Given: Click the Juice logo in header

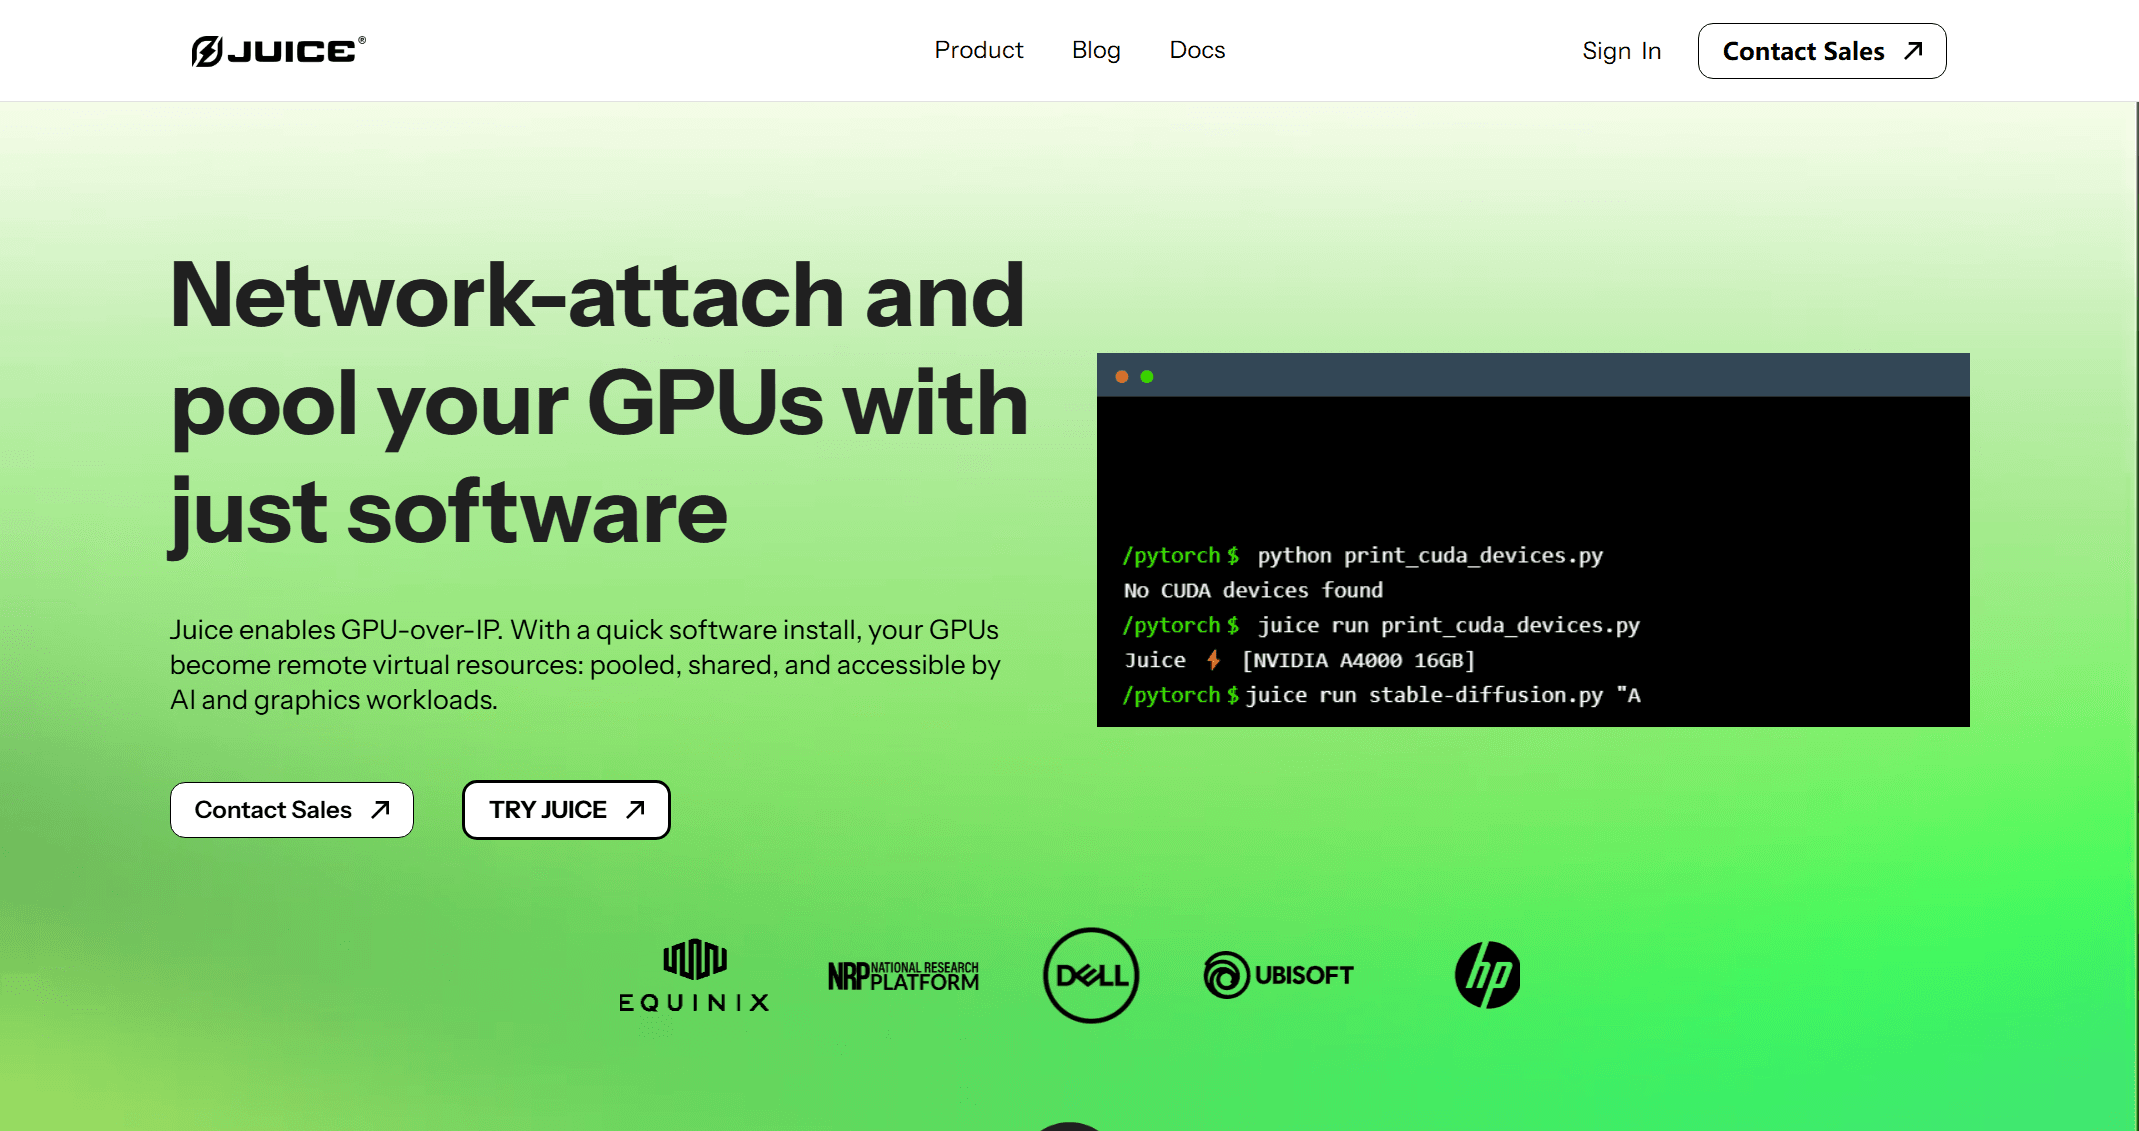Looking at the screenshot, I should pyautogui.click(x=278, y=50).
